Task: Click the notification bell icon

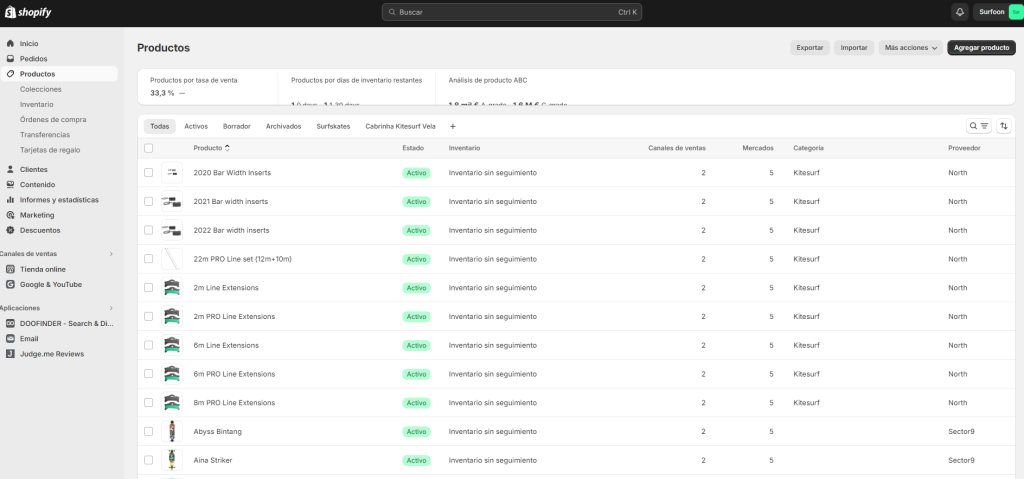Action: [x=960, y=12]
